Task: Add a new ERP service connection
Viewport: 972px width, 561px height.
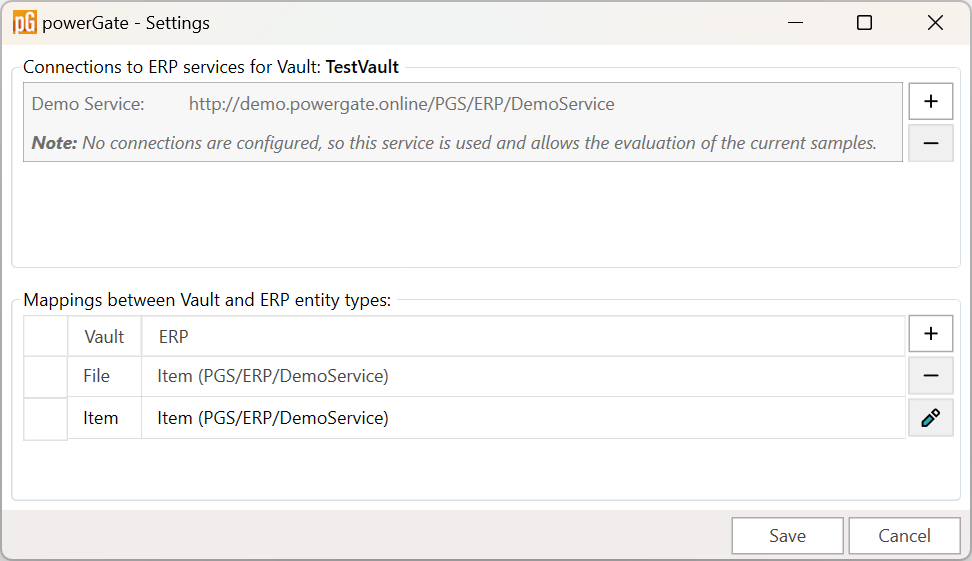Action: [930, 102]
